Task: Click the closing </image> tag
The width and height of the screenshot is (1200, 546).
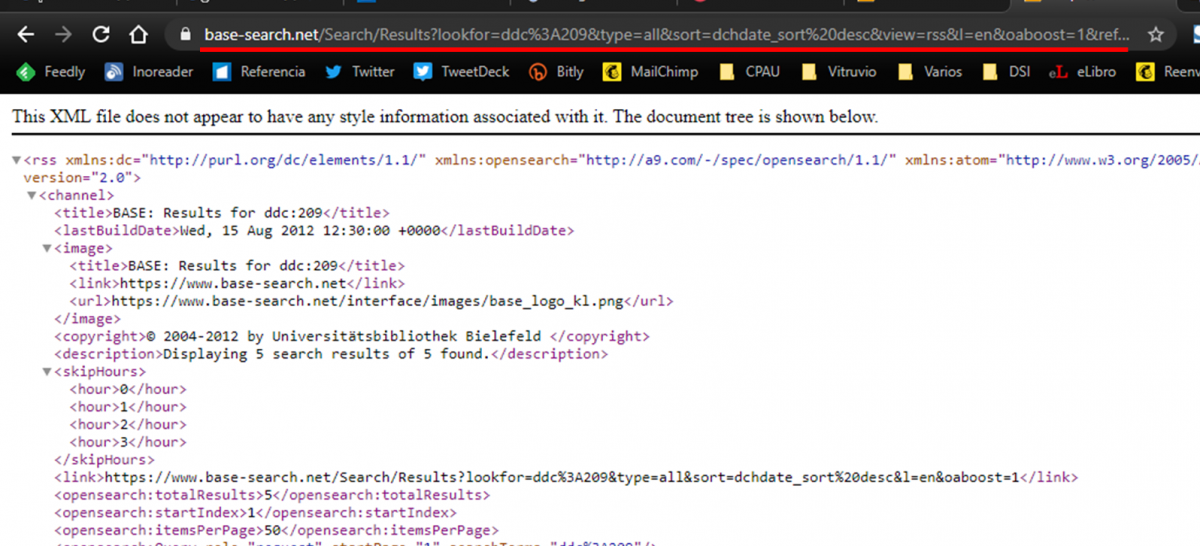Action: pos(88,319)
